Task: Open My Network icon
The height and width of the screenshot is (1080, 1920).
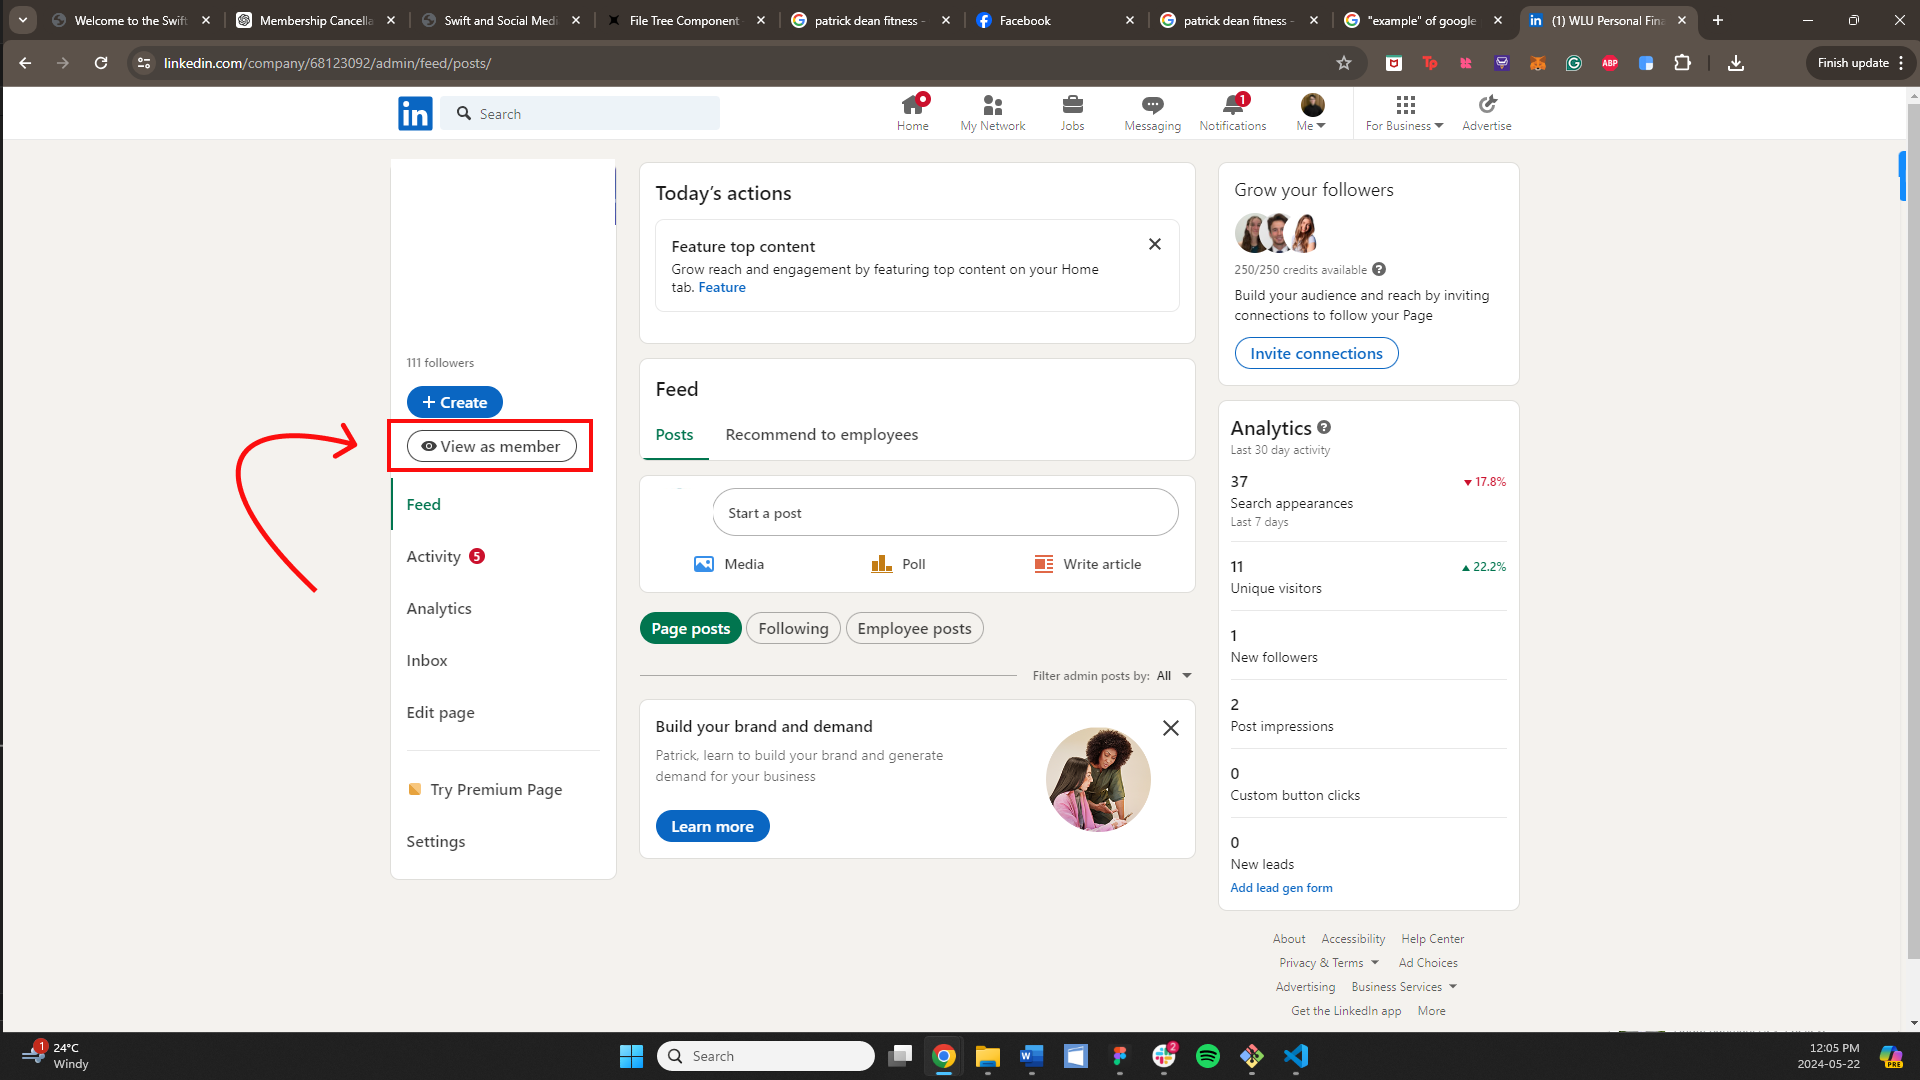Action: coord(992,105)
